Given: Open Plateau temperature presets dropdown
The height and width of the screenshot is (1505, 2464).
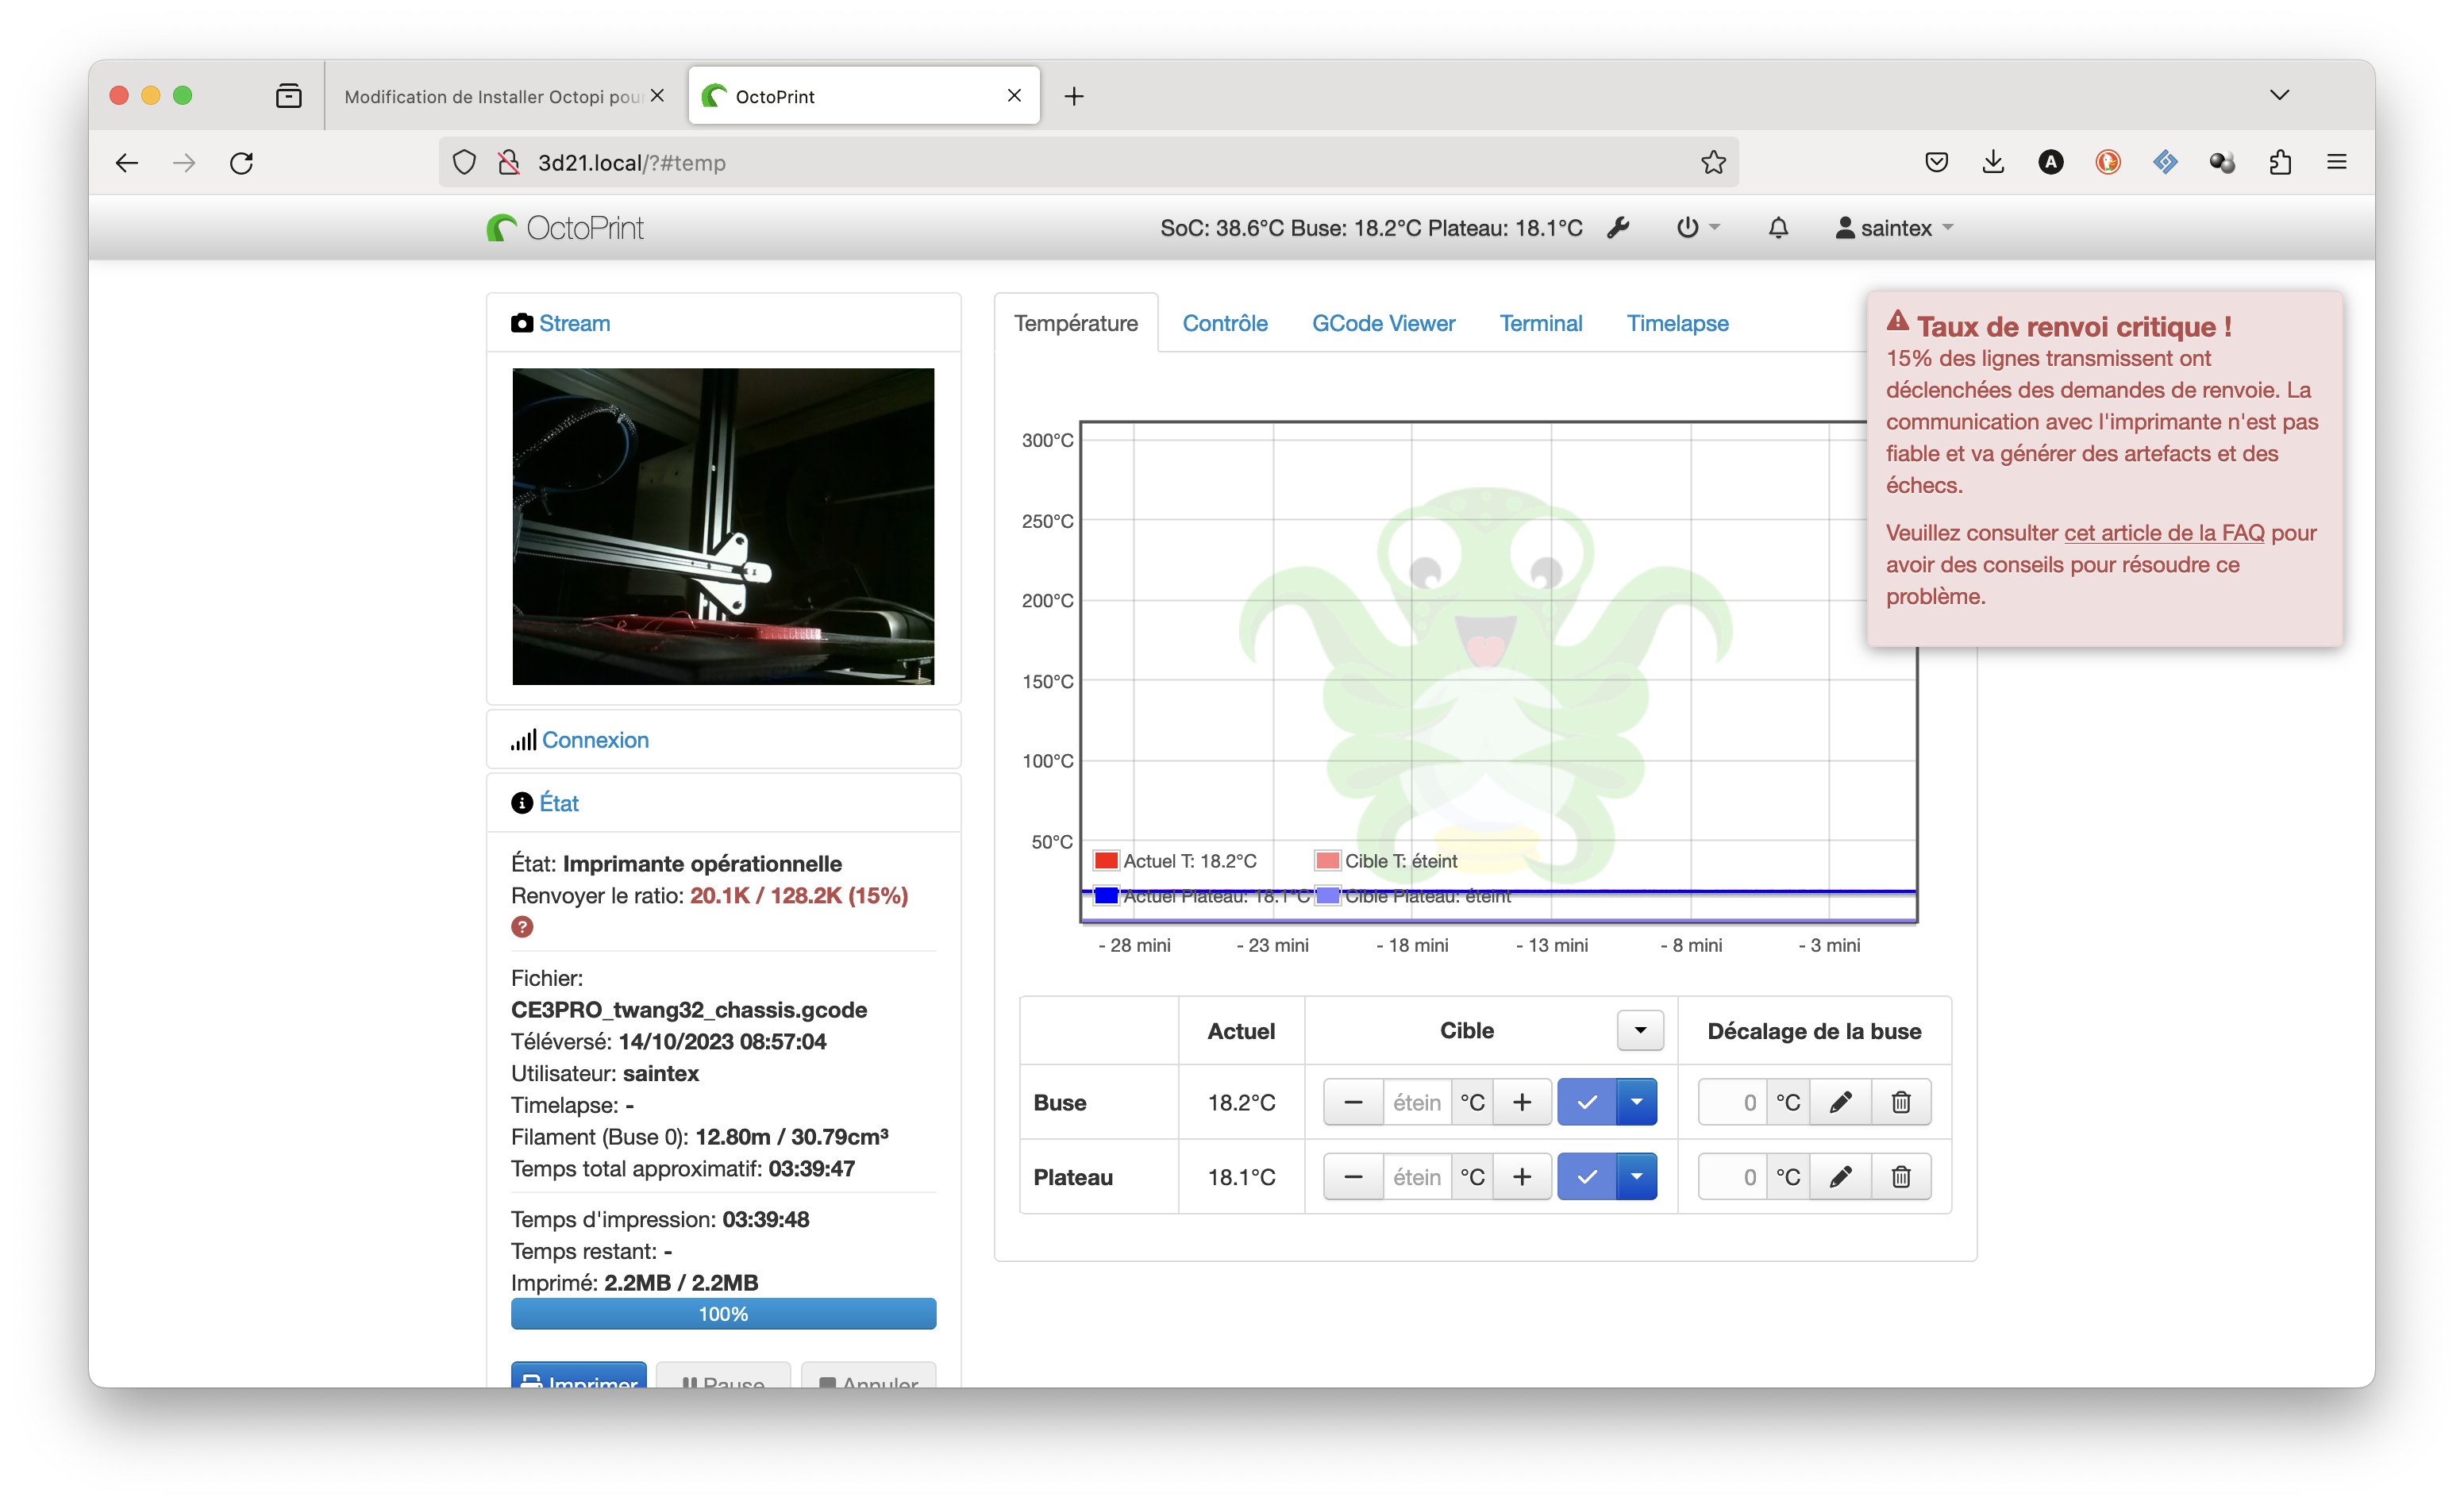Looking at the screenshot, I should tap(1636, 1177).
